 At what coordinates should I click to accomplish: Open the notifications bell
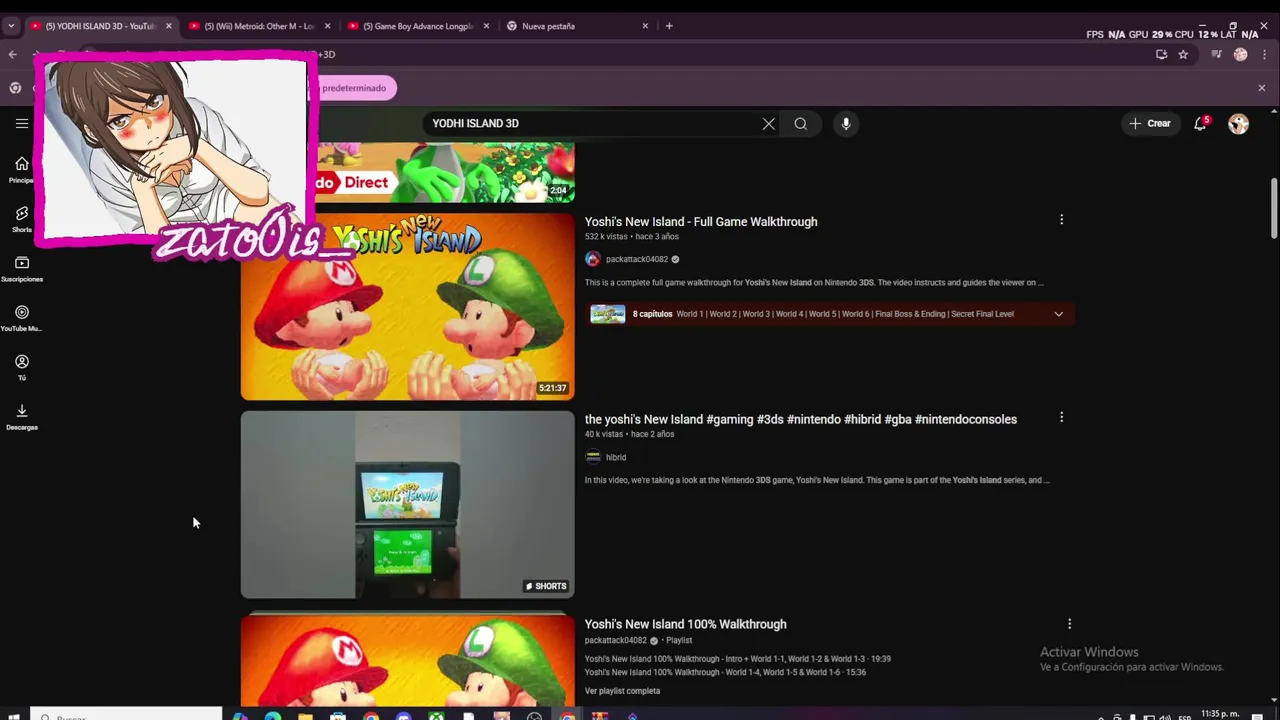point(1200,124)
